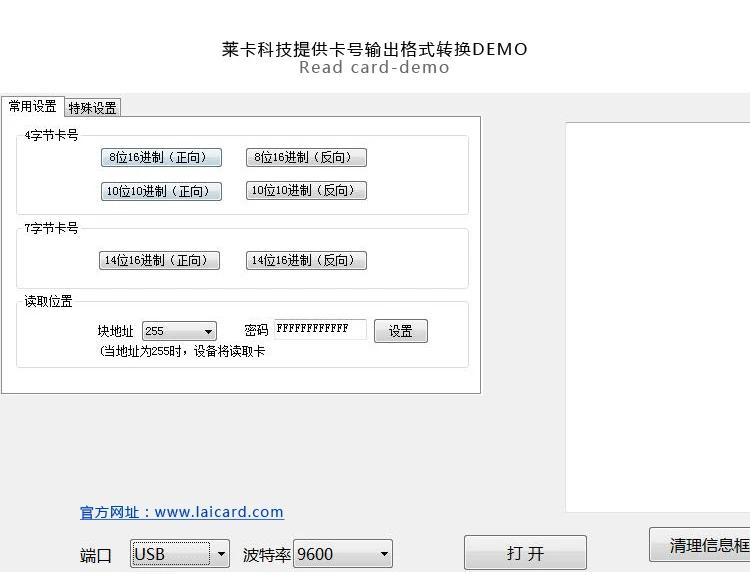Select 14位16进制（正向） for 7-byte cards
Image resolution: width=750 pixels, height=575 pixels.
point(159,260)
